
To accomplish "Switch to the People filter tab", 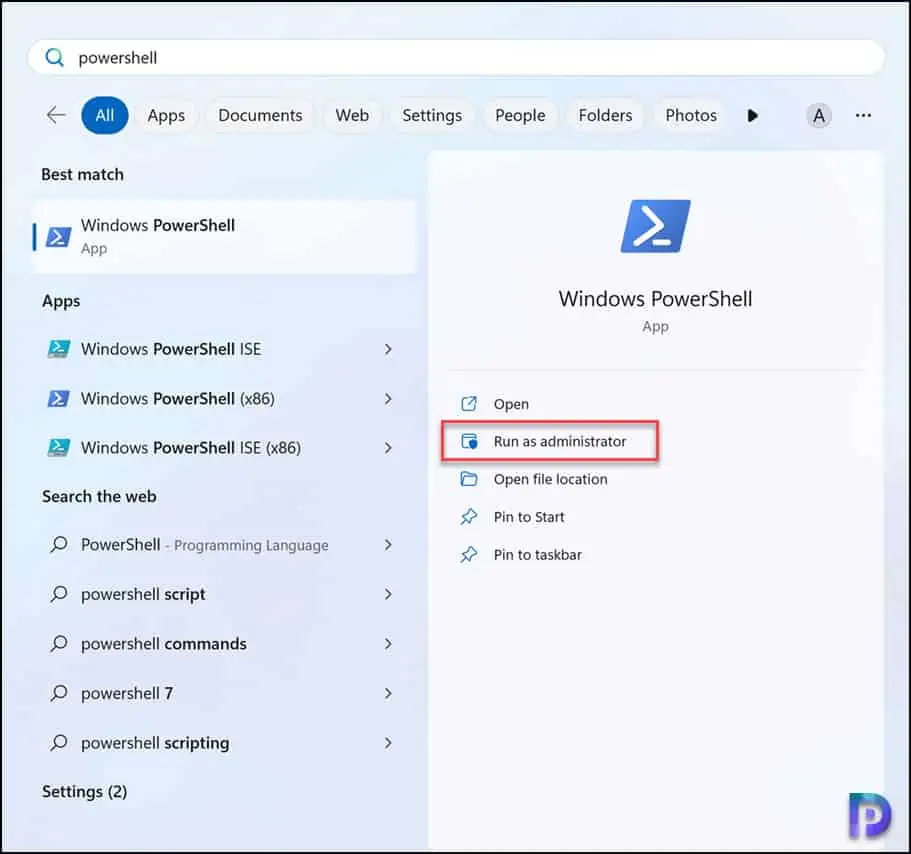I will tap(520, 116).
